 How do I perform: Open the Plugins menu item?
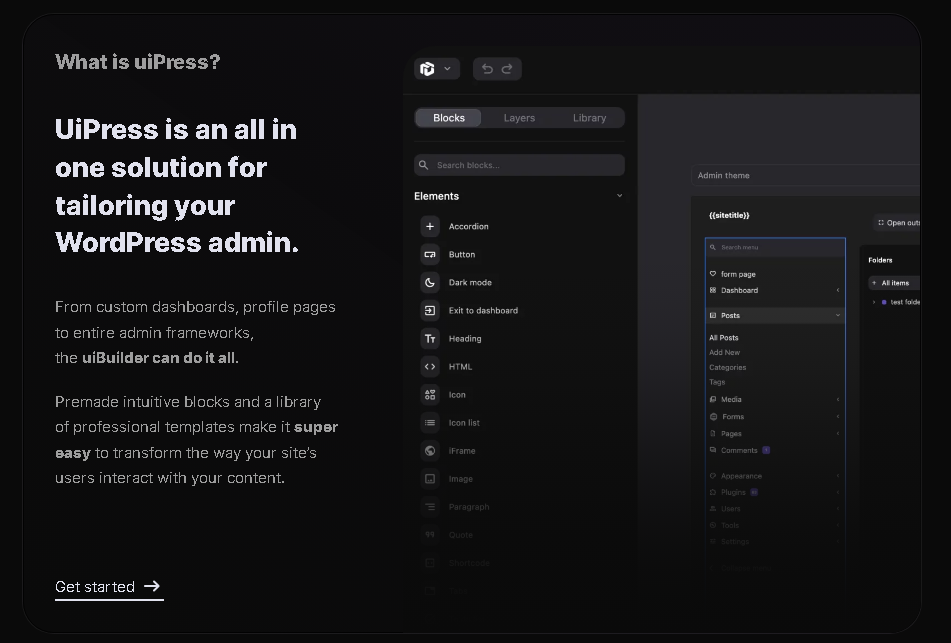(733, 493)
